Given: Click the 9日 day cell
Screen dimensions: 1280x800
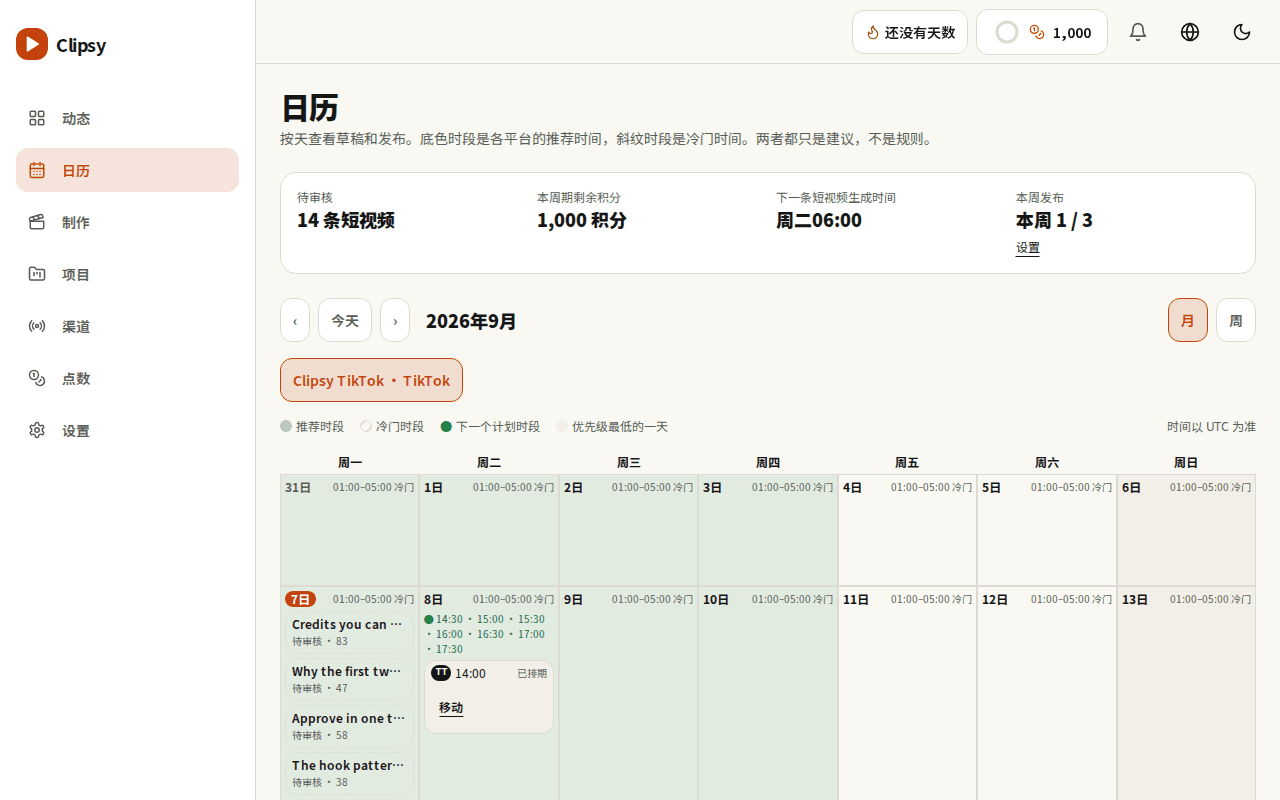Looking at the screenshot, I should click(628, 693).
